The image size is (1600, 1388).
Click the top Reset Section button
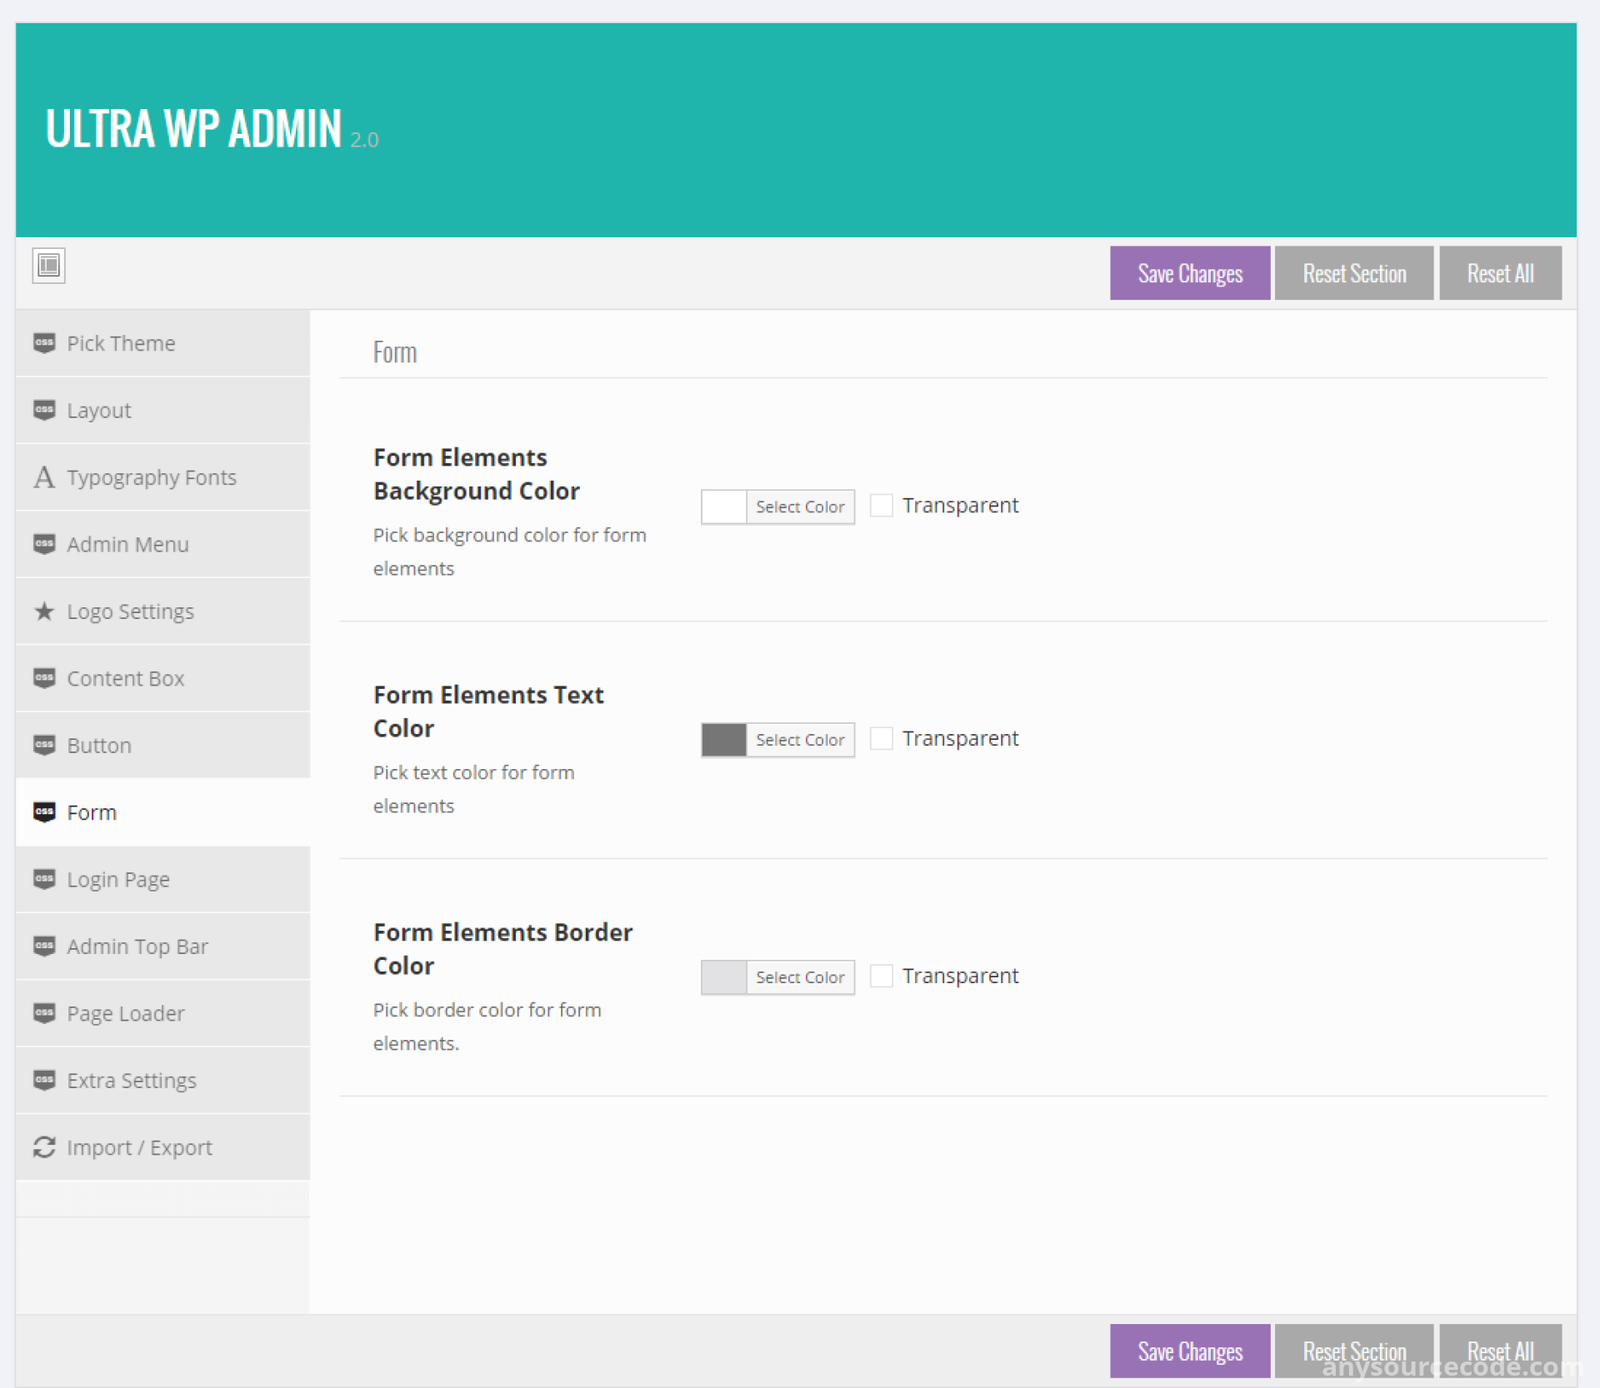1354,273
